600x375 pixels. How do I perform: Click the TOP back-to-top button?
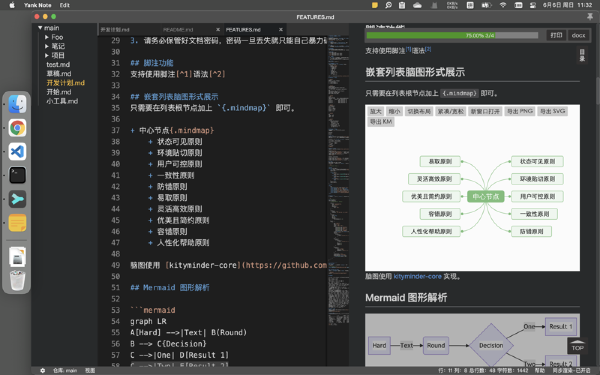click(577, 346)
